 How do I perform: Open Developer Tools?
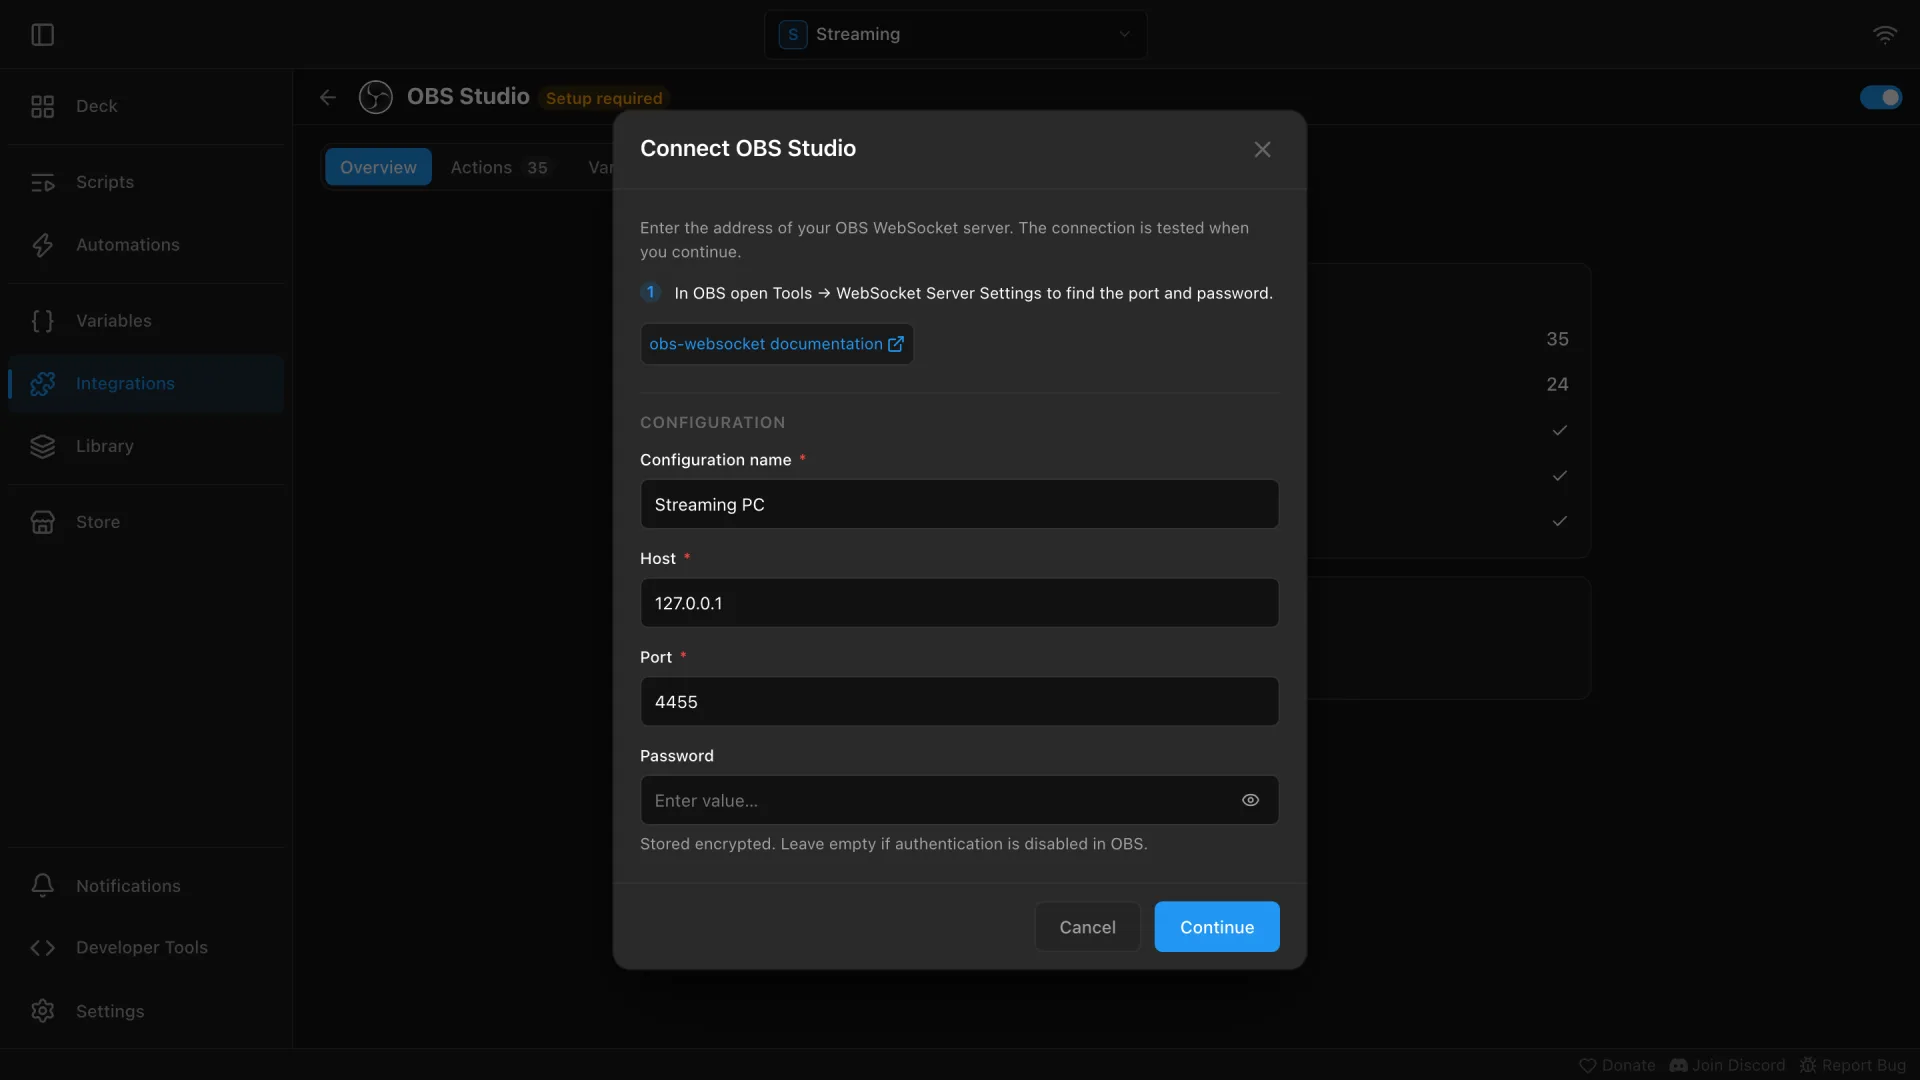point(146,948)
